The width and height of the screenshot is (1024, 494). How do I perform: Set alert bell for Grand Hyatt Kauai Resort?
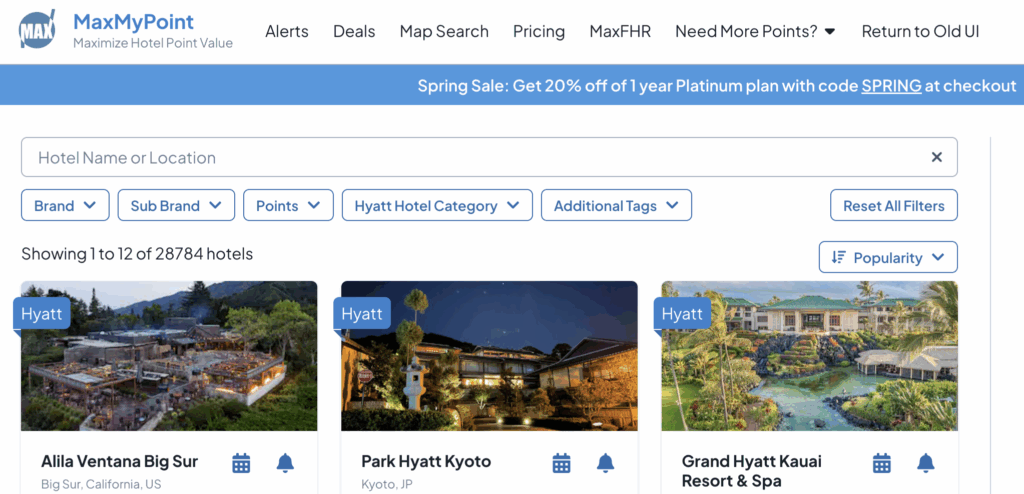(926, 463)
